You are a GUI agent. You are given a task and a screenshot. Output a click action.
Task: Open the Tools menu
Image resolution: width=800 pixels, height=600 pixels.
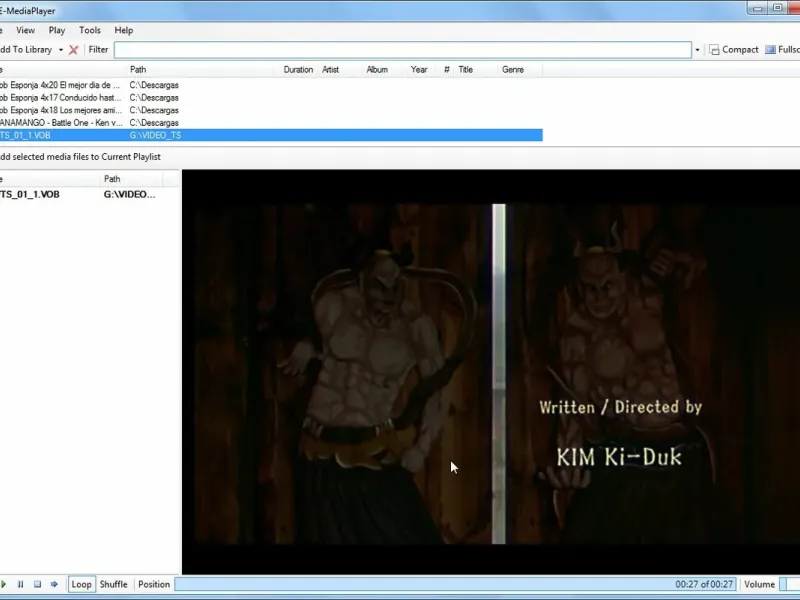pos(90,30)
